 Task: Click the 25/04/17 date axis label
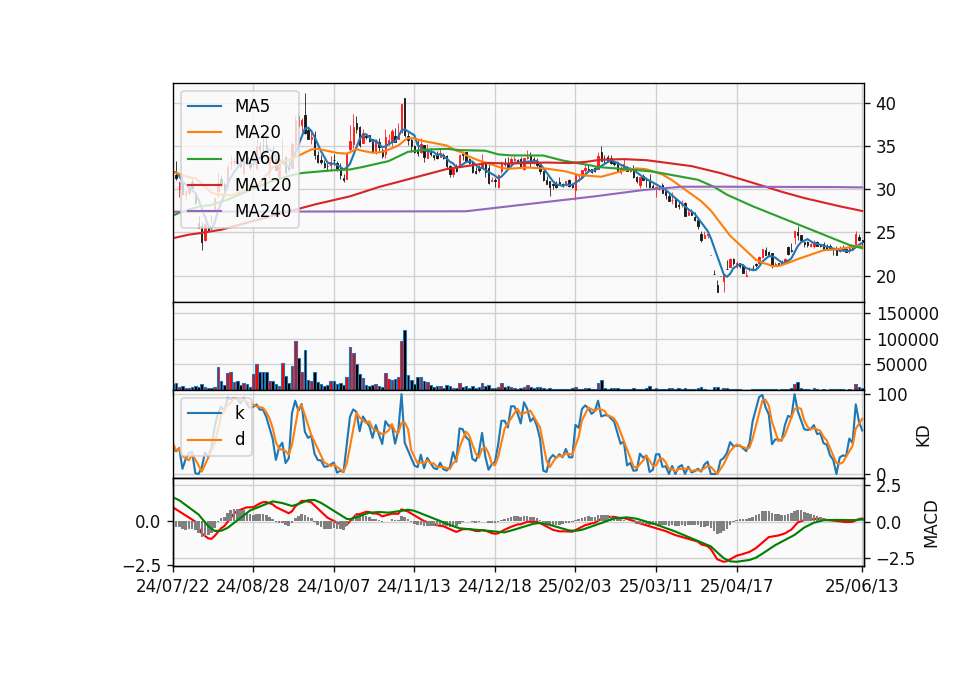coord(737,586)
